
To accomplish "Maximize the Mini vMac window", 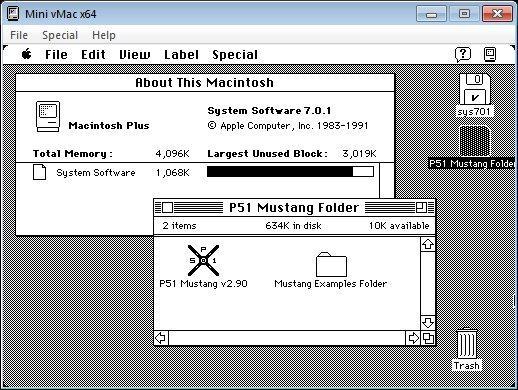I will (x=464, y=14).
